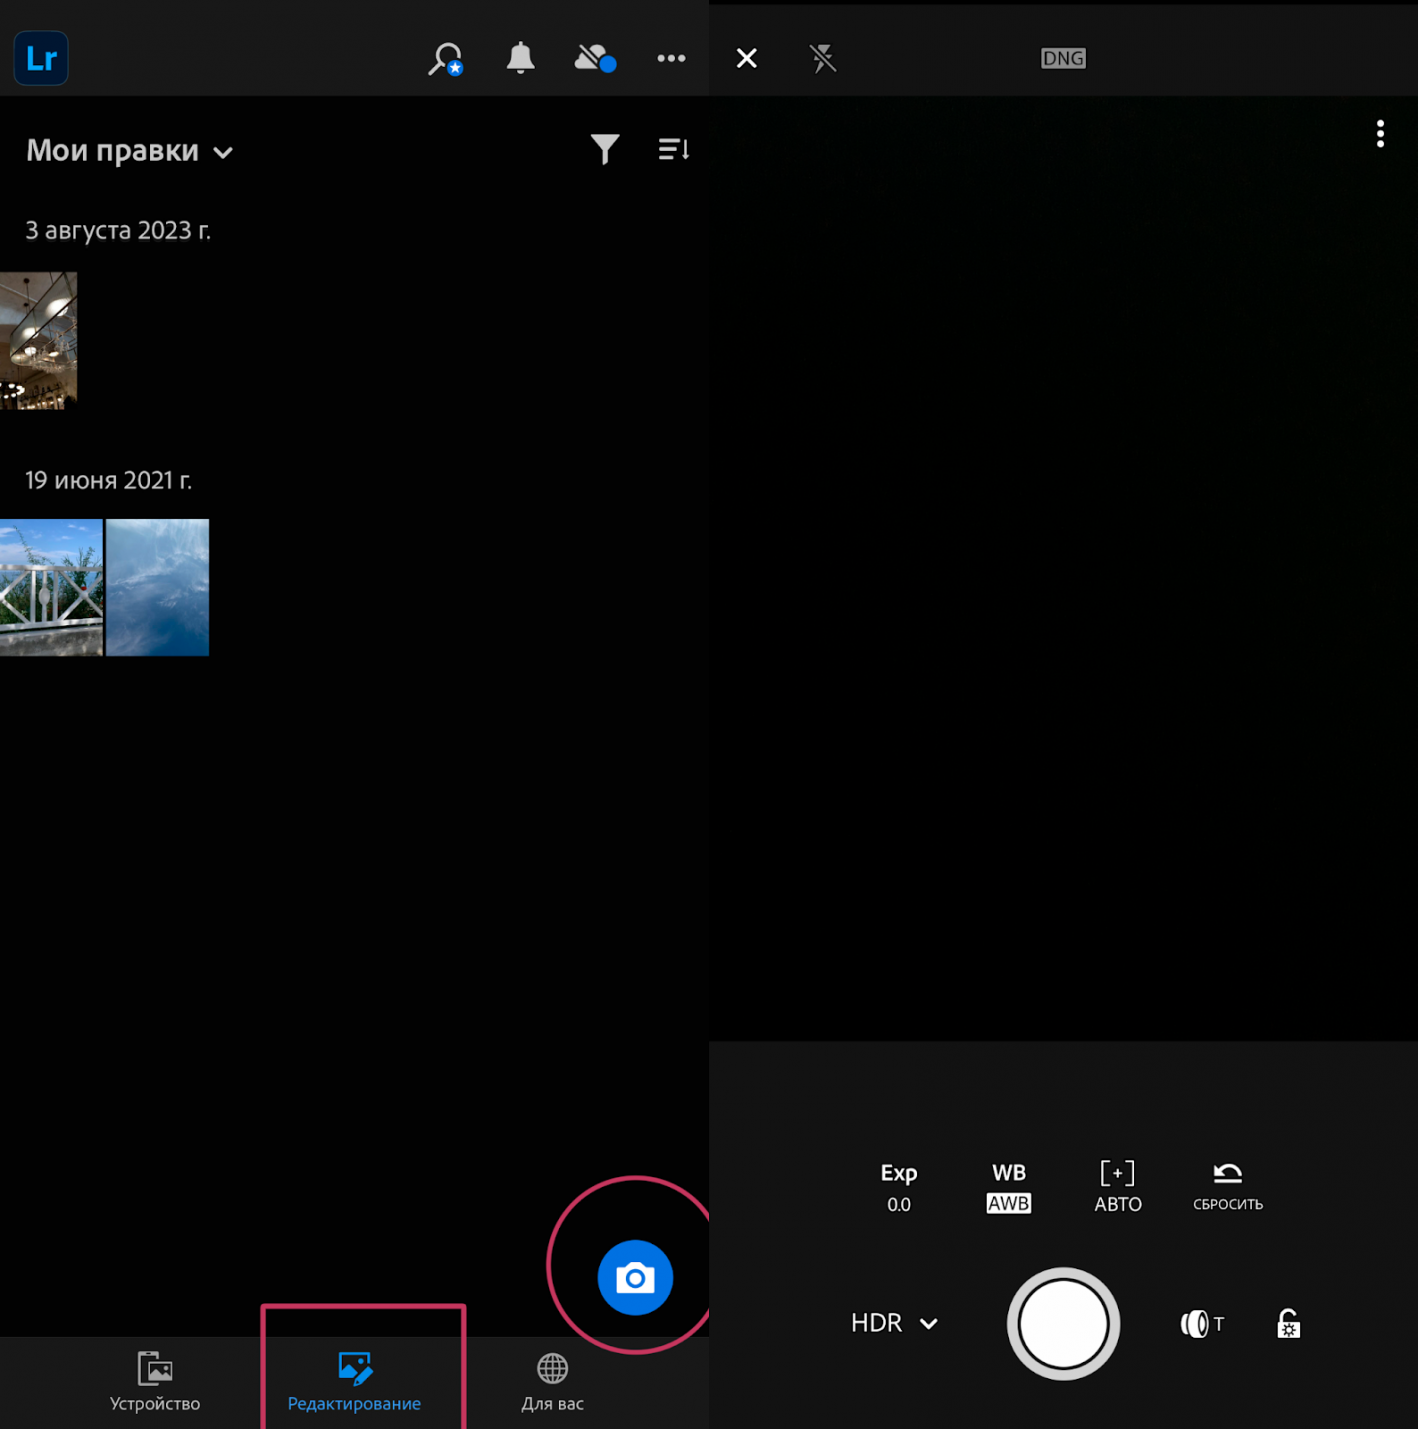Toggle the camera flash icon
This screenshot has width=1418, height=1429.
click(x=823, y=58)
